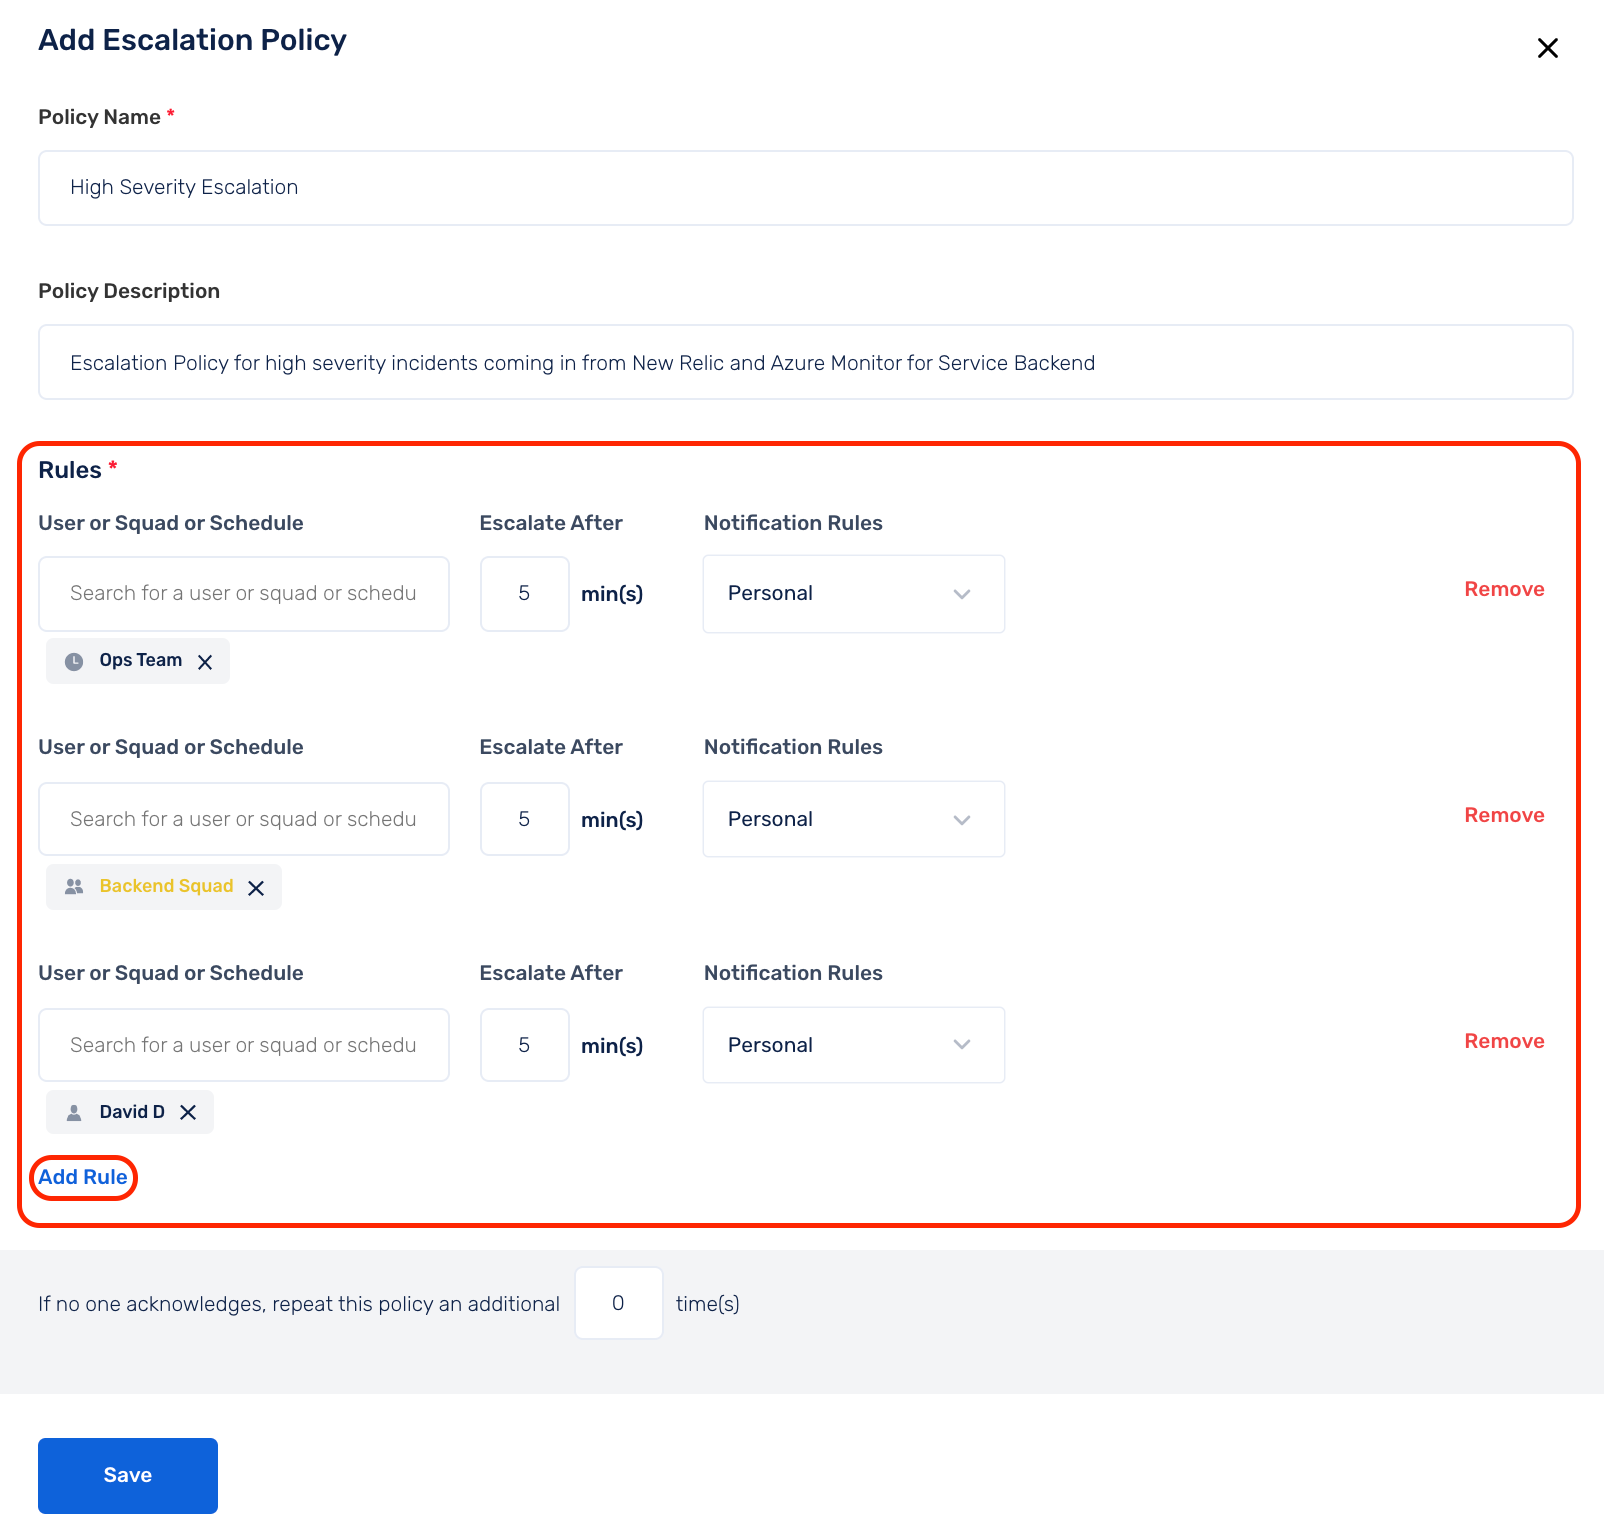1604x1534 pixels.
Task: Click Add Rule link
Action: click(x=83, y=1178)
